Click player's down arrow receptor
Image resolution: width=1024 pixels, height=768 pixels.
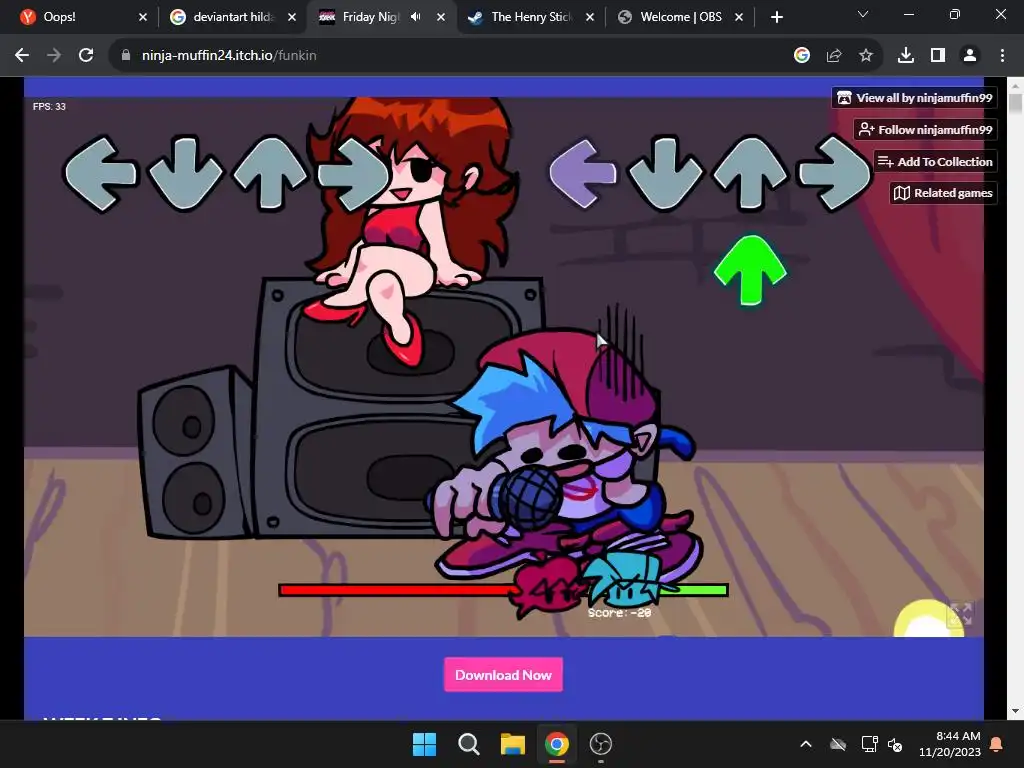665,172
